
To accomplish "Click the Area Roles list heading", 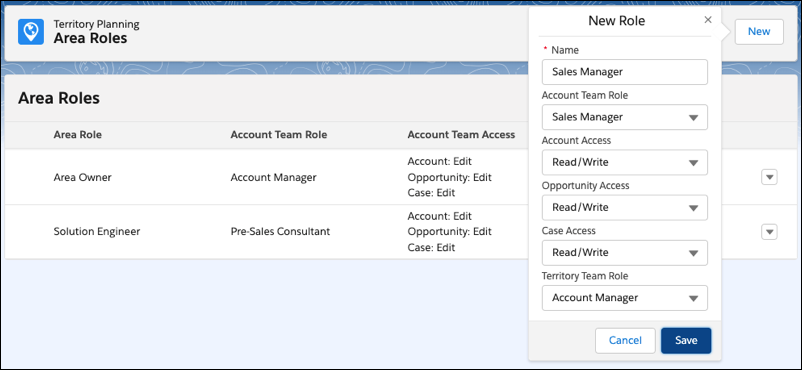I will coord(59,98).
